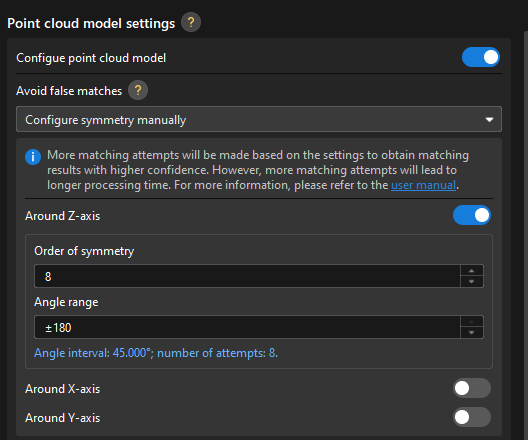528x440 pixels.
Task: Click inside the Angle range field
Action: [x=248, y=327]
